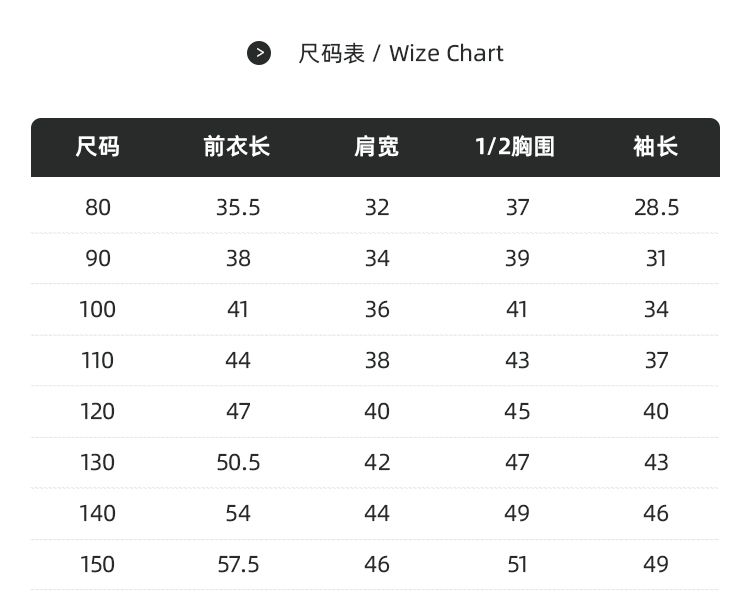The width and height of the screenshot is (750, 594).
Task: Click the 35.5 front length value
Action: point(238,208)
